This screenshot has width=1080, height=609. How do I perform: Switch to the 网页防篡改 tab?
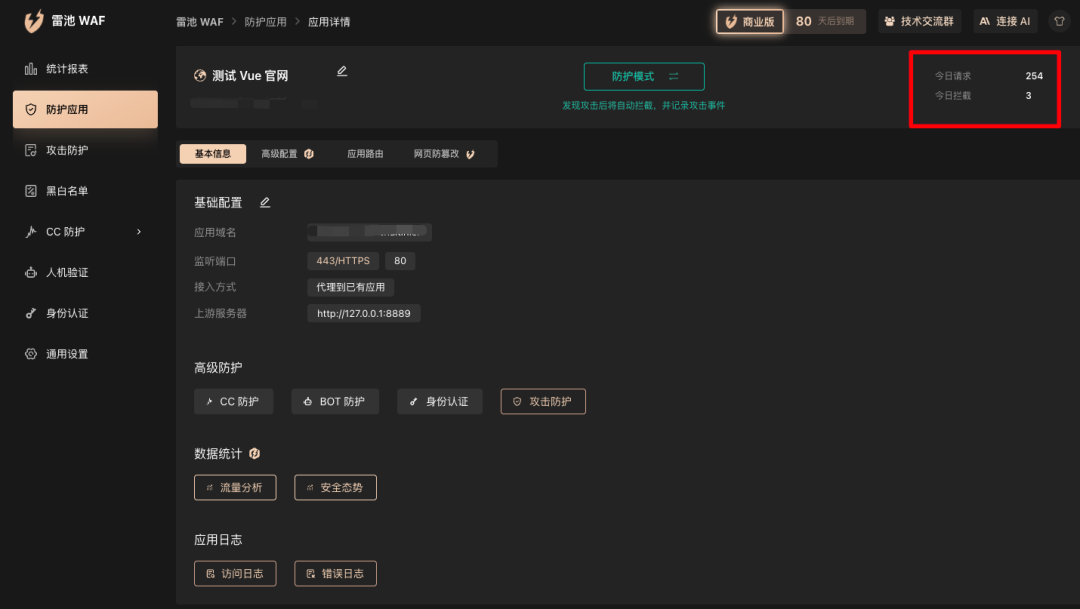point(444,154)
